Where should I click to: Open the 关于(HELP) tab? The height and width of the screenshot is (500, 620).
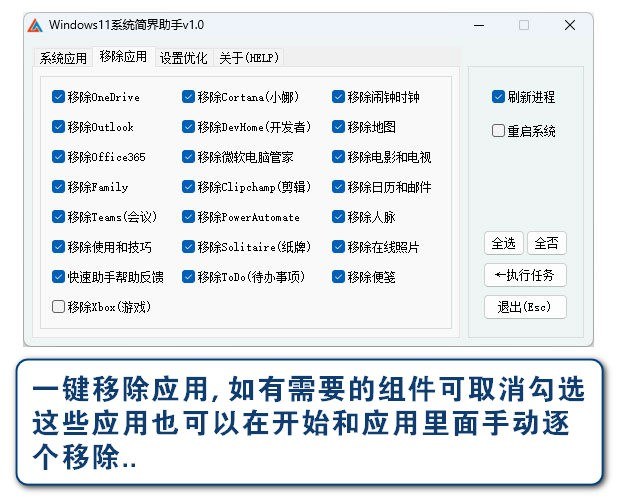[247, 58]
